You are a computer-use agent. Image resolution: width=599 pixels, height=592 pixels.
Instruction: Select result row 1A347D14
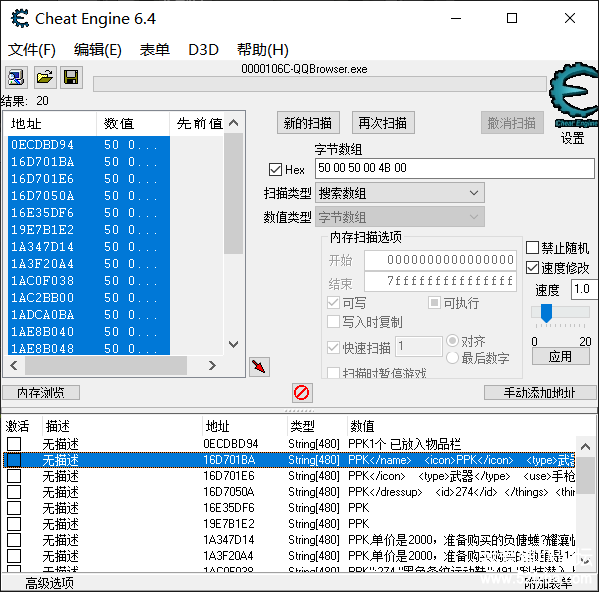coord(89,247)
